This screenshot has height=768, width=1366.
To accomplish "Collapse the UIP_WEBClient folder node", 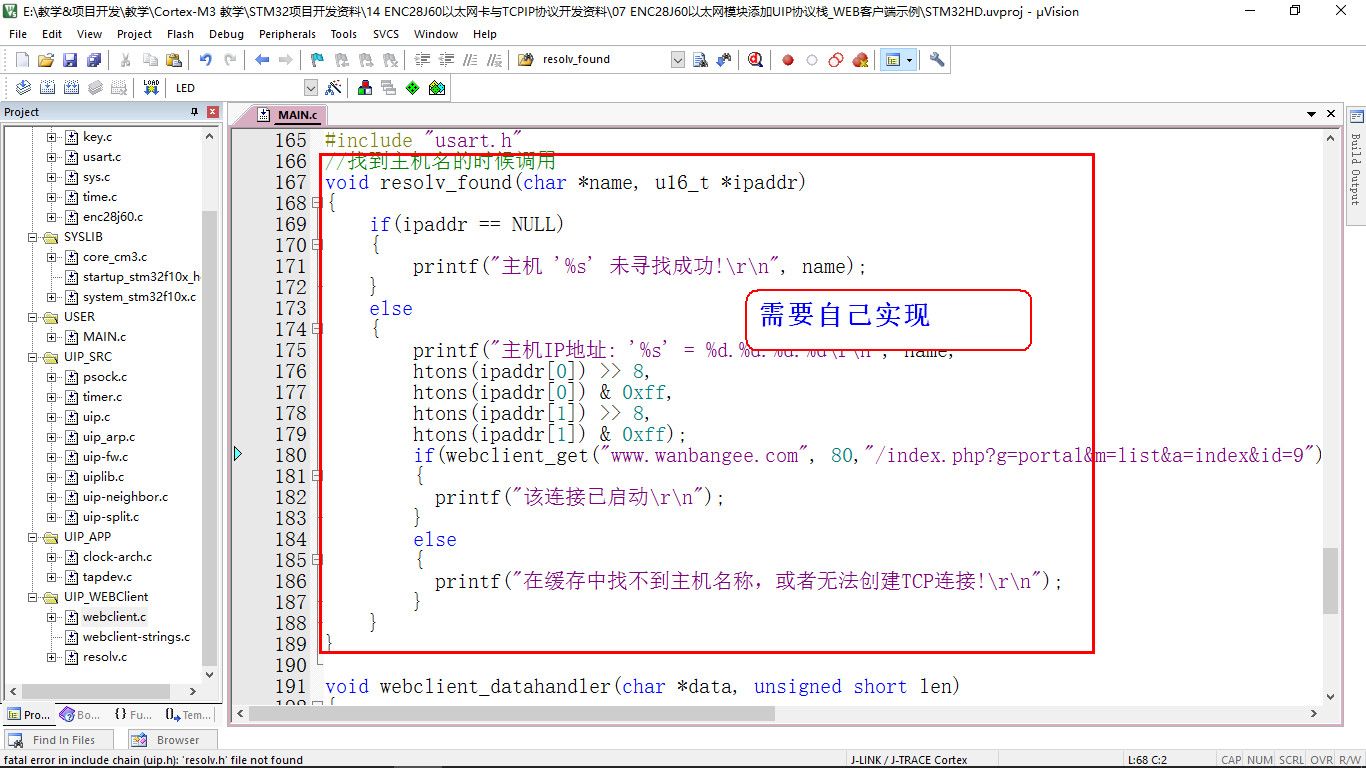I will tap(33, 597).
